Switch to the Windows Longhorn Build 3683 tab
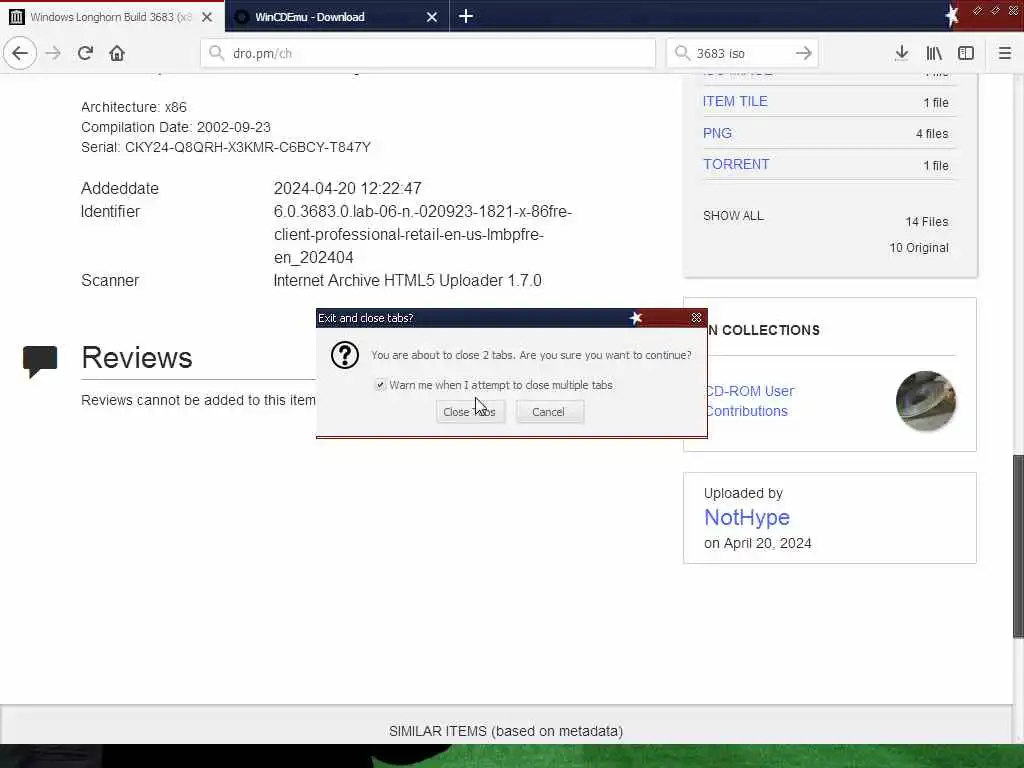Screen dimensions: 1024x768 click(112, 17)
